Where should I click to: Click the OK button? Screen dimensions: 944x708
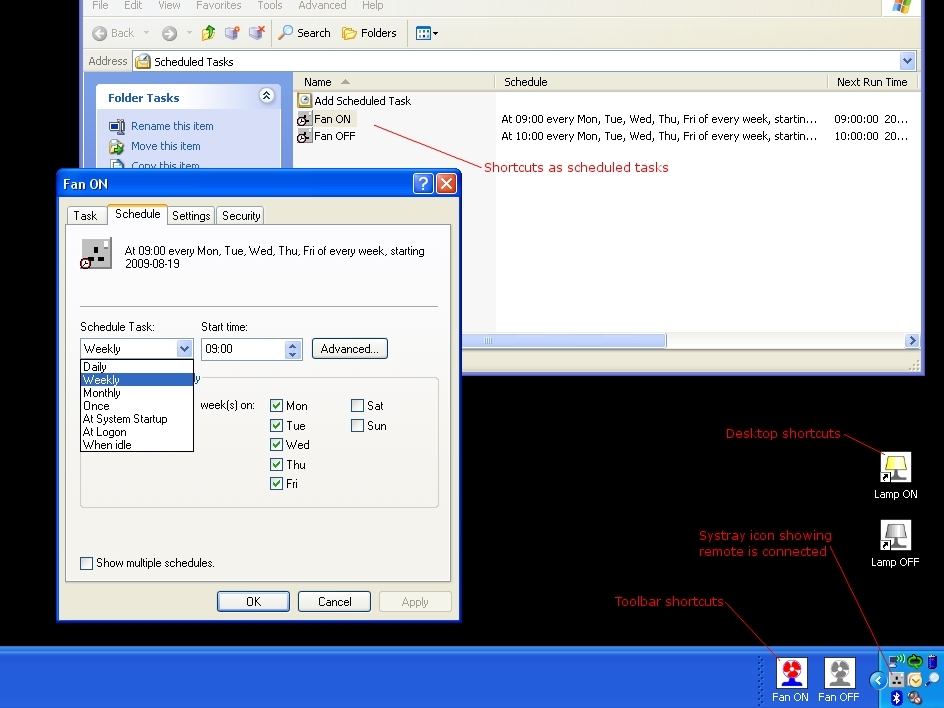(253, 601)
